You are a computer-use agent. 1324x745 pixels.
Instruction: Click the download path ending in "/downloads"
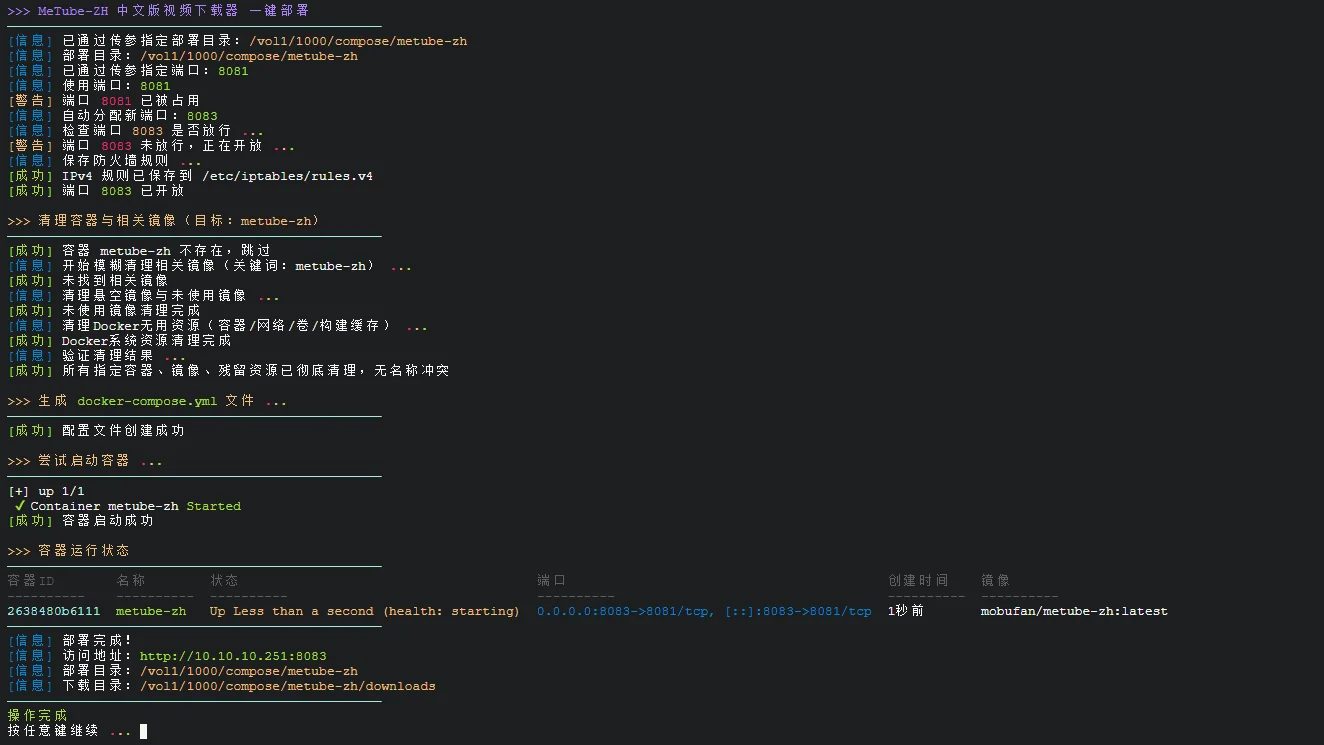pyautogui.click(x=288, y=686)
